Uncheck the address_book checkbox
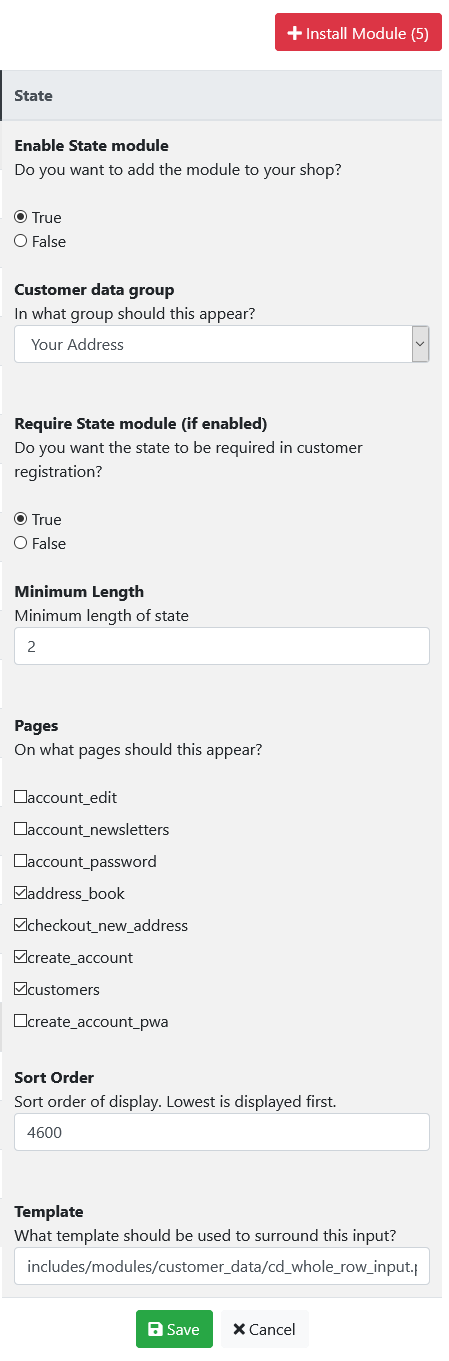The image size is (449, 1361). 20,893
